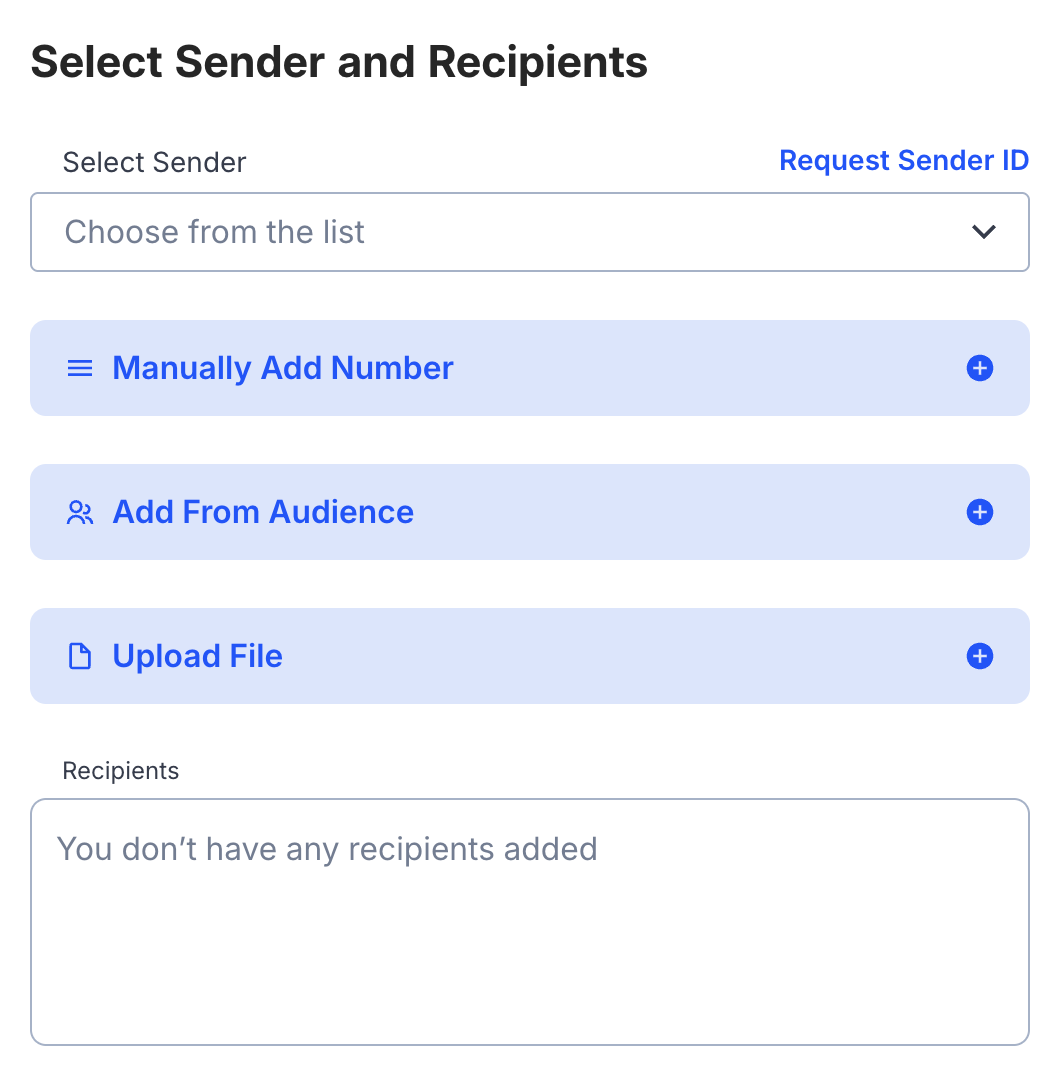Click the list icon beside Manually Add Number
The width and height of the screenshot is (1062, 1086).
point(79,368)
